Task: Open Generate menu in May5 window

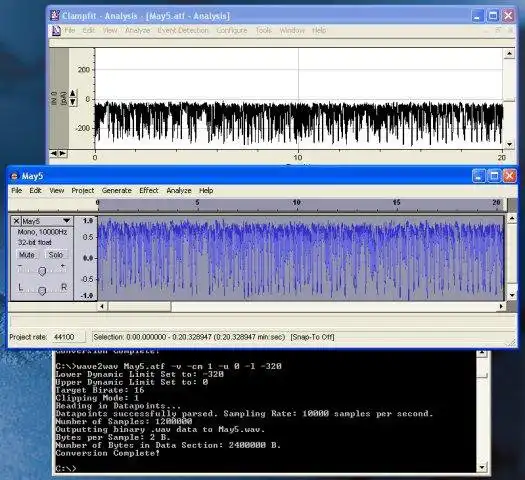Action: (117, 190)
